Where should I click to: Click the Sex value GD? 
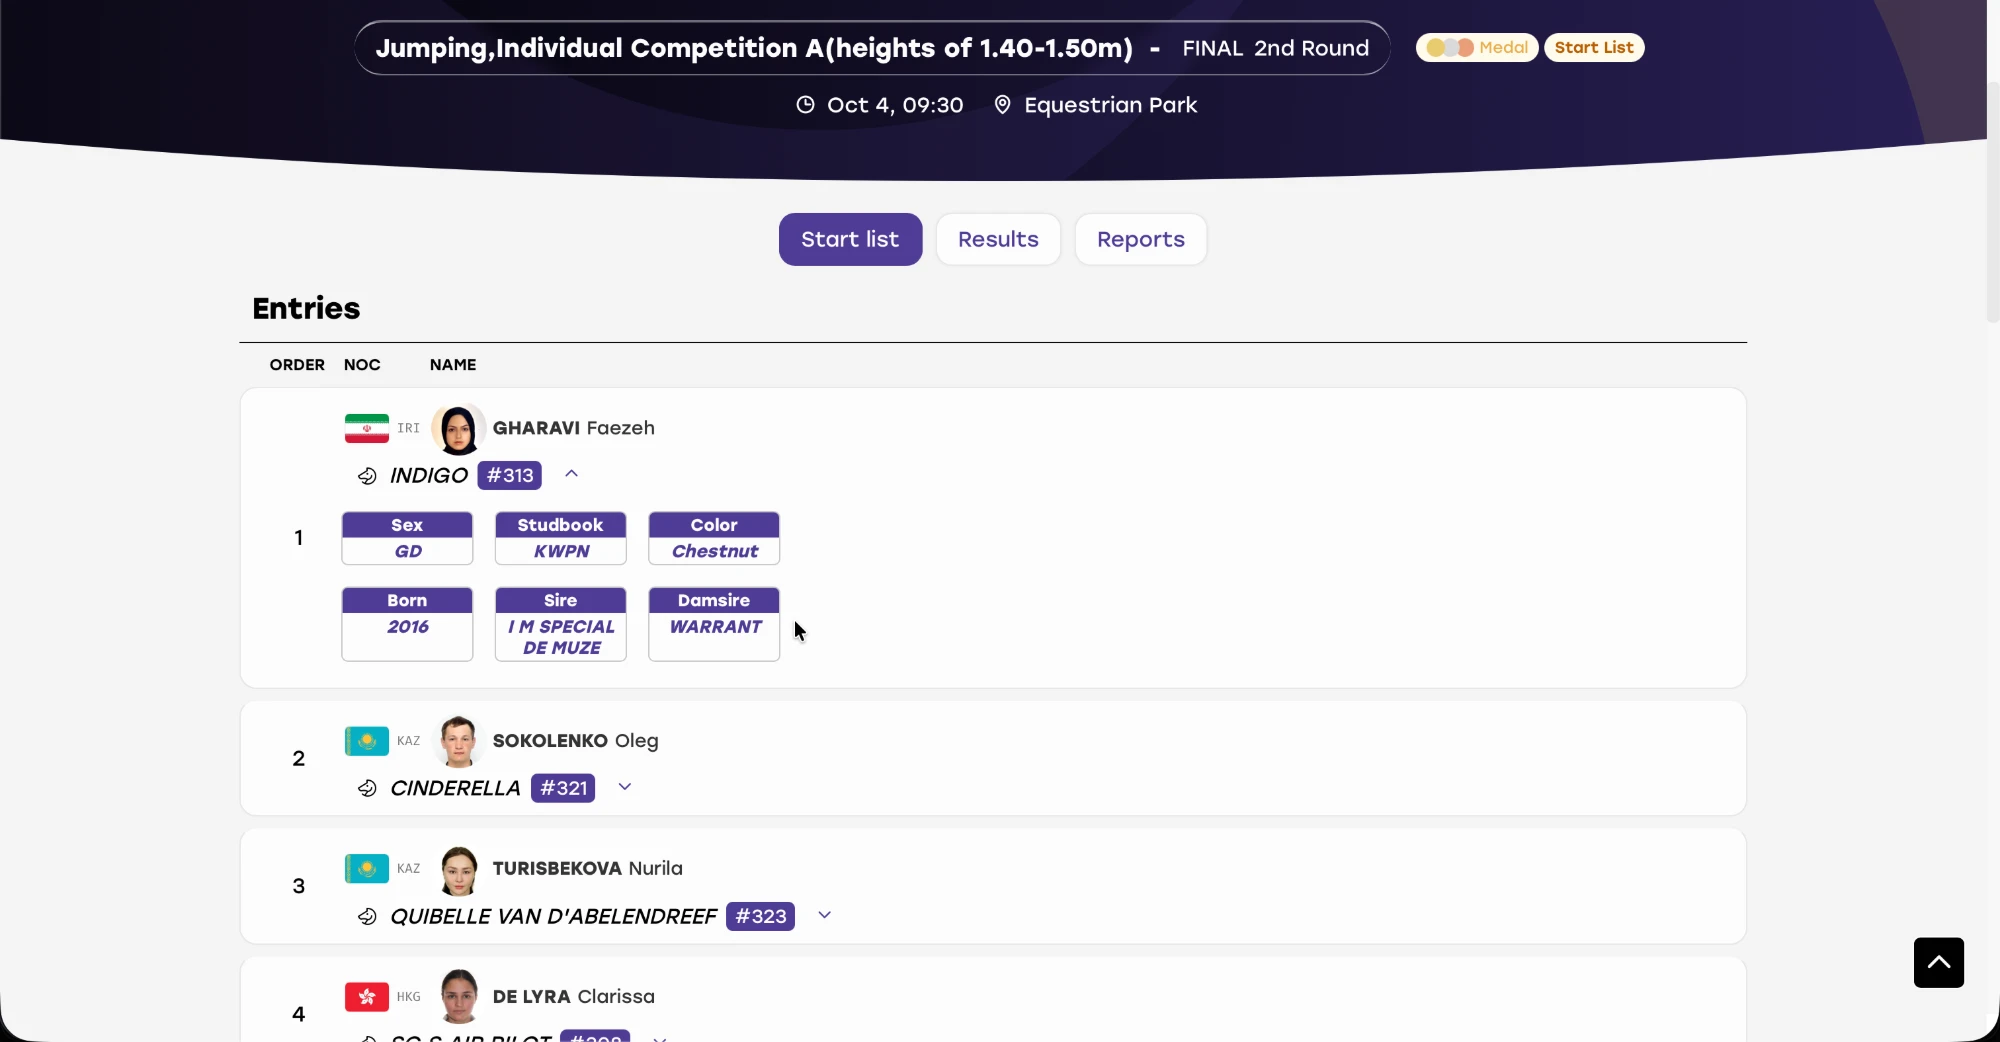coord(408,552)
